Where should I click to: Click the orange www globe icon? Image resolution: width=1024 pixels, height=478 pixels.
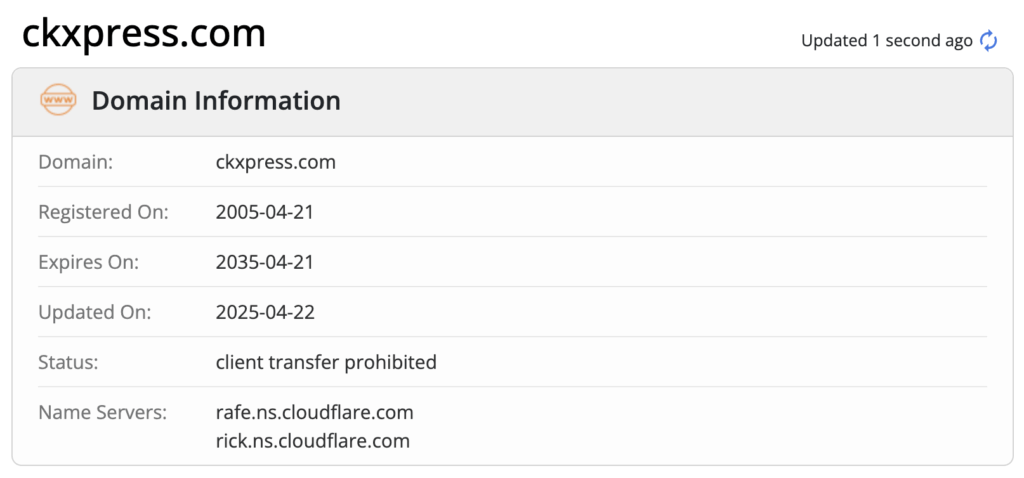(58, 100)
